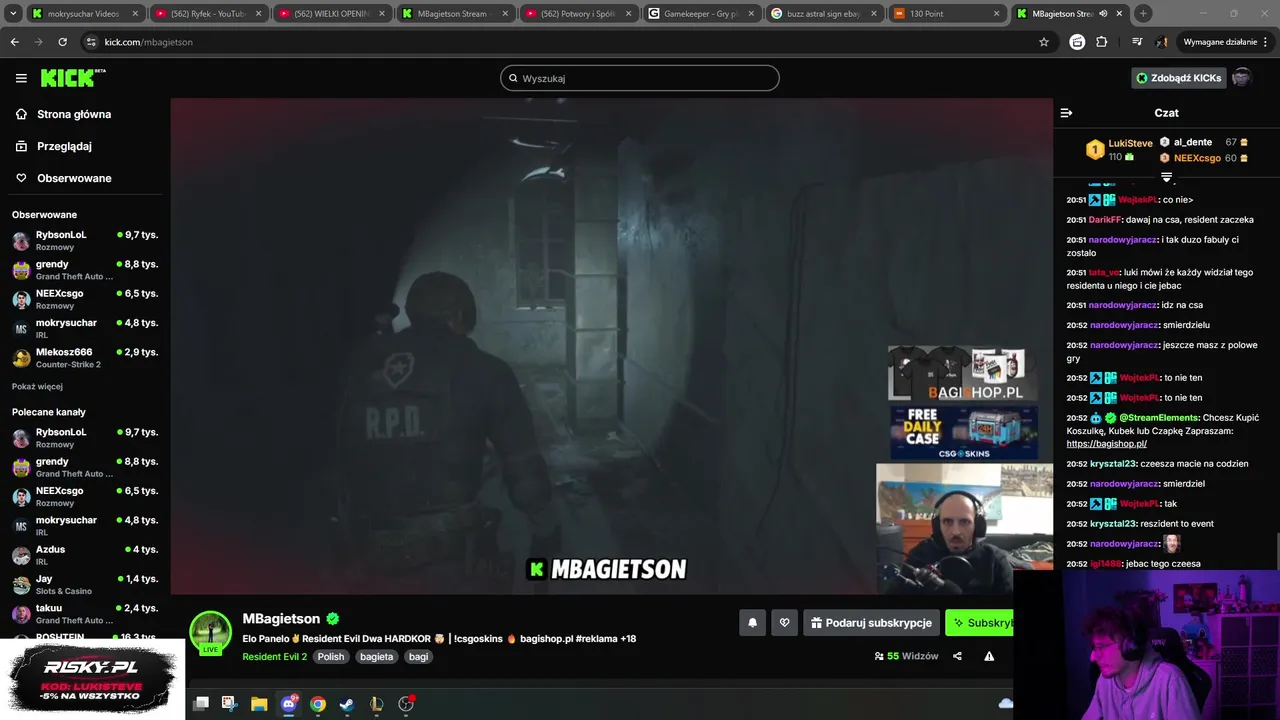Open Obserwowane section

74,178
